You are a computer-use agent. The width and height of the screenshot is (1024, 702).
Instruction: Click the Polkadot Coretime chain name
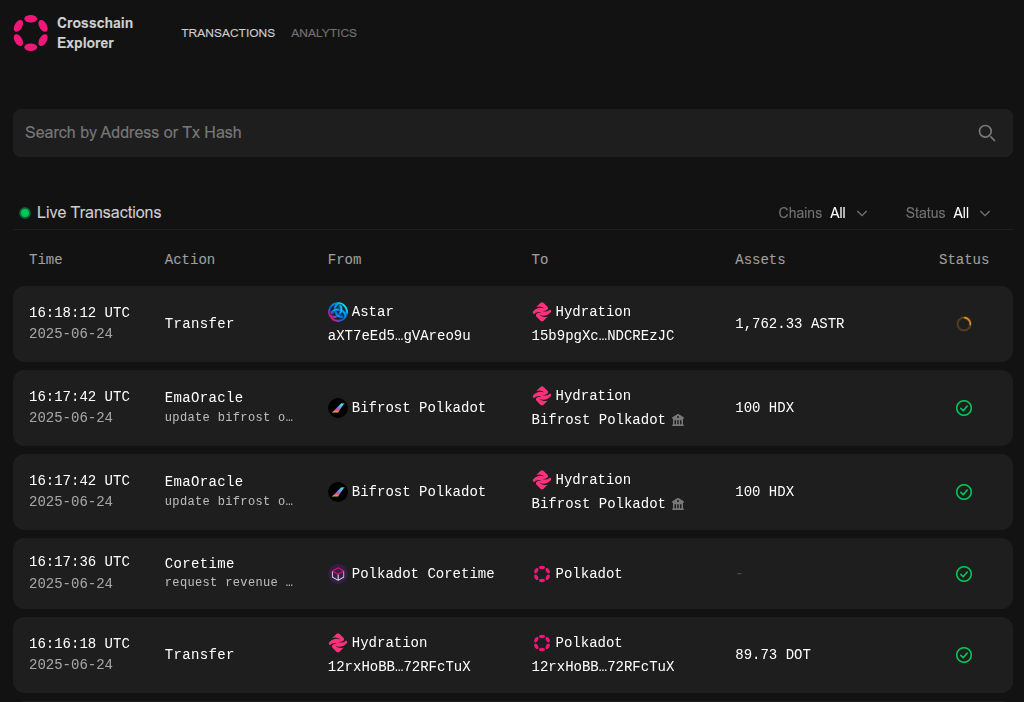click(423, 573)
